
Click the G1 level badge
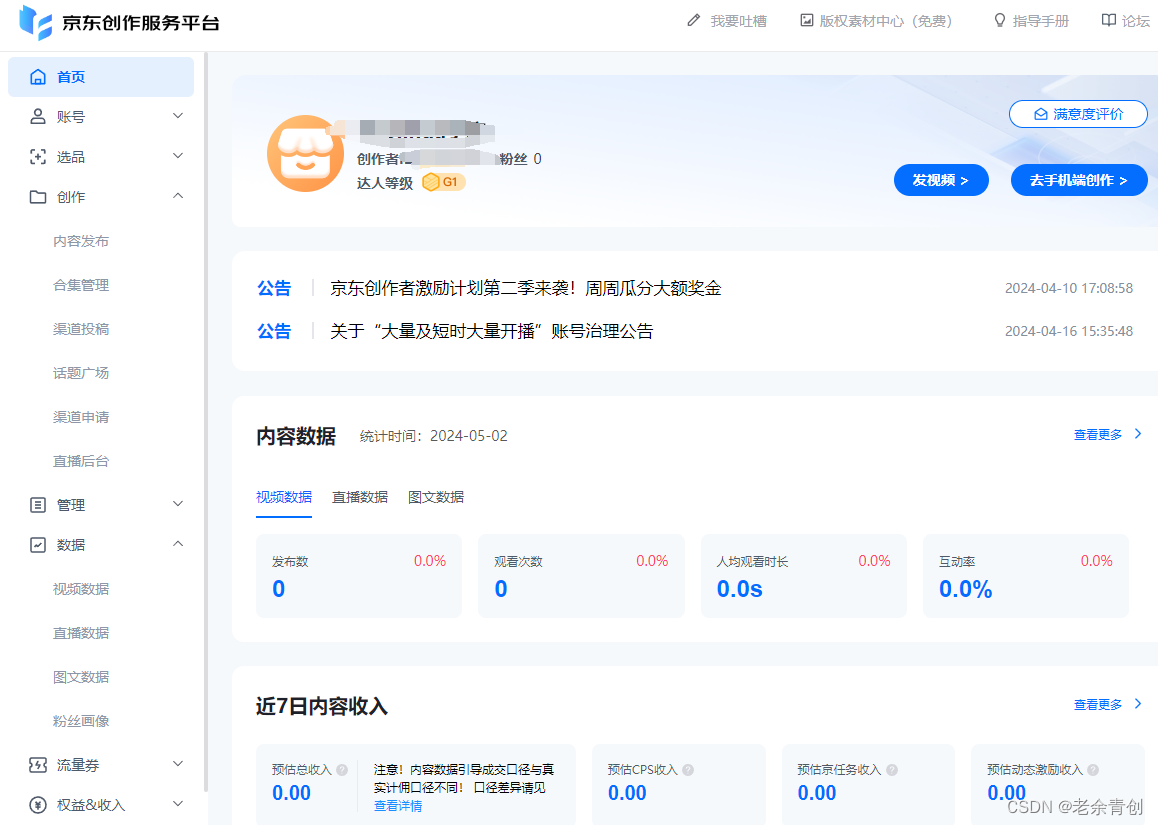click(x=443, y=182)
